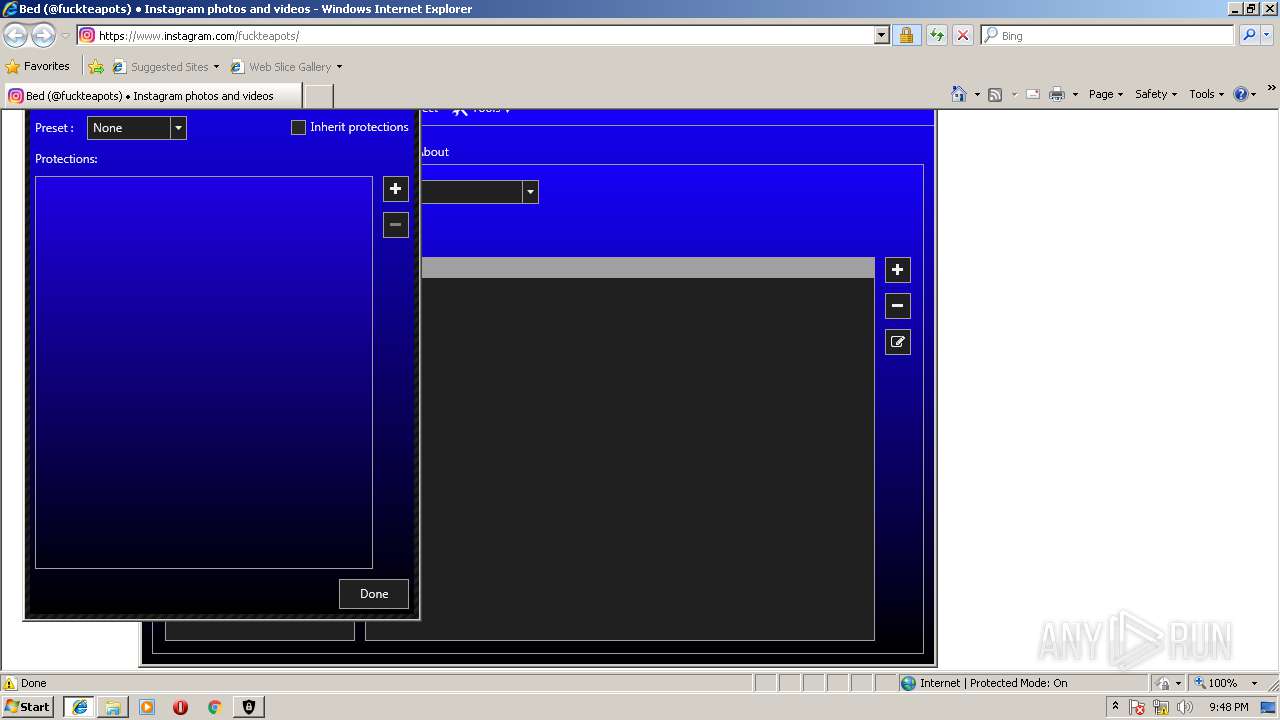Click the edit pencil icon beside the rules list
The height and width of the screenshot is (720, 1280).
pyautogui.click(x=898, y=342)
